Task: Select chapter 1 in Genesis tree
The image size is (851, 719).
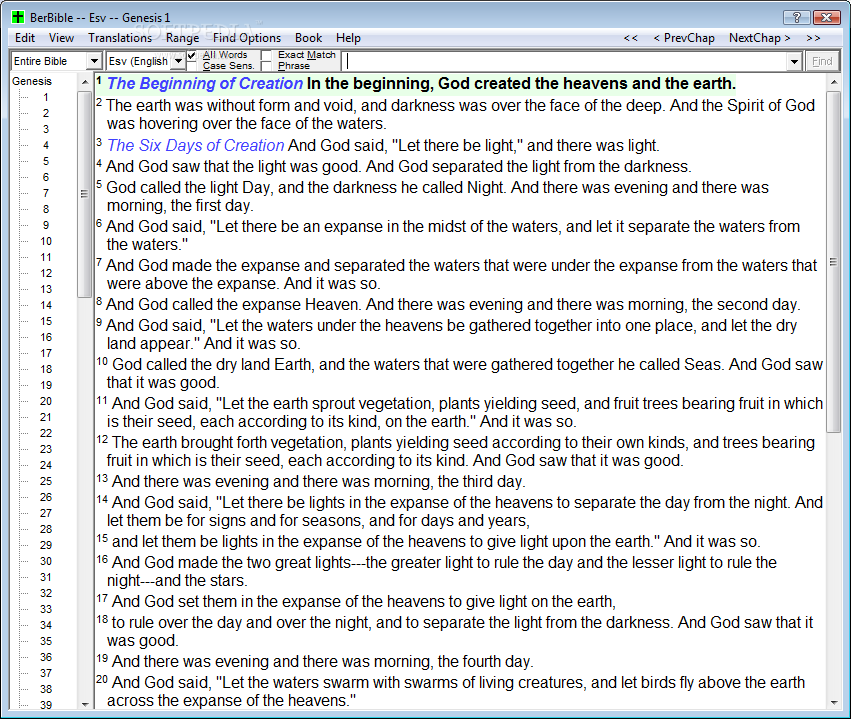Action: (x=46, y=97)
